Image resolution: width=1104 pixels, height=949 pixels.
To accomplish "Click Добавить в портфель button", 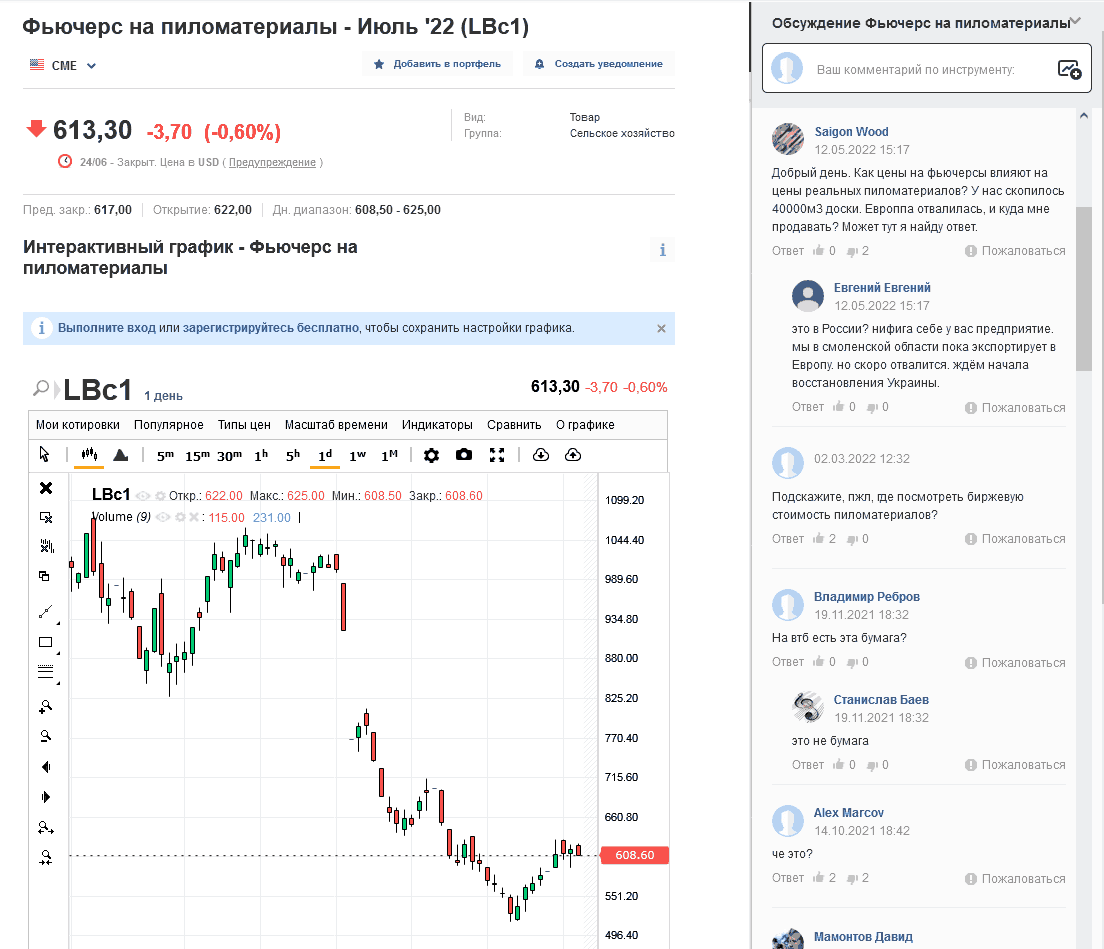I will [438, 64].
